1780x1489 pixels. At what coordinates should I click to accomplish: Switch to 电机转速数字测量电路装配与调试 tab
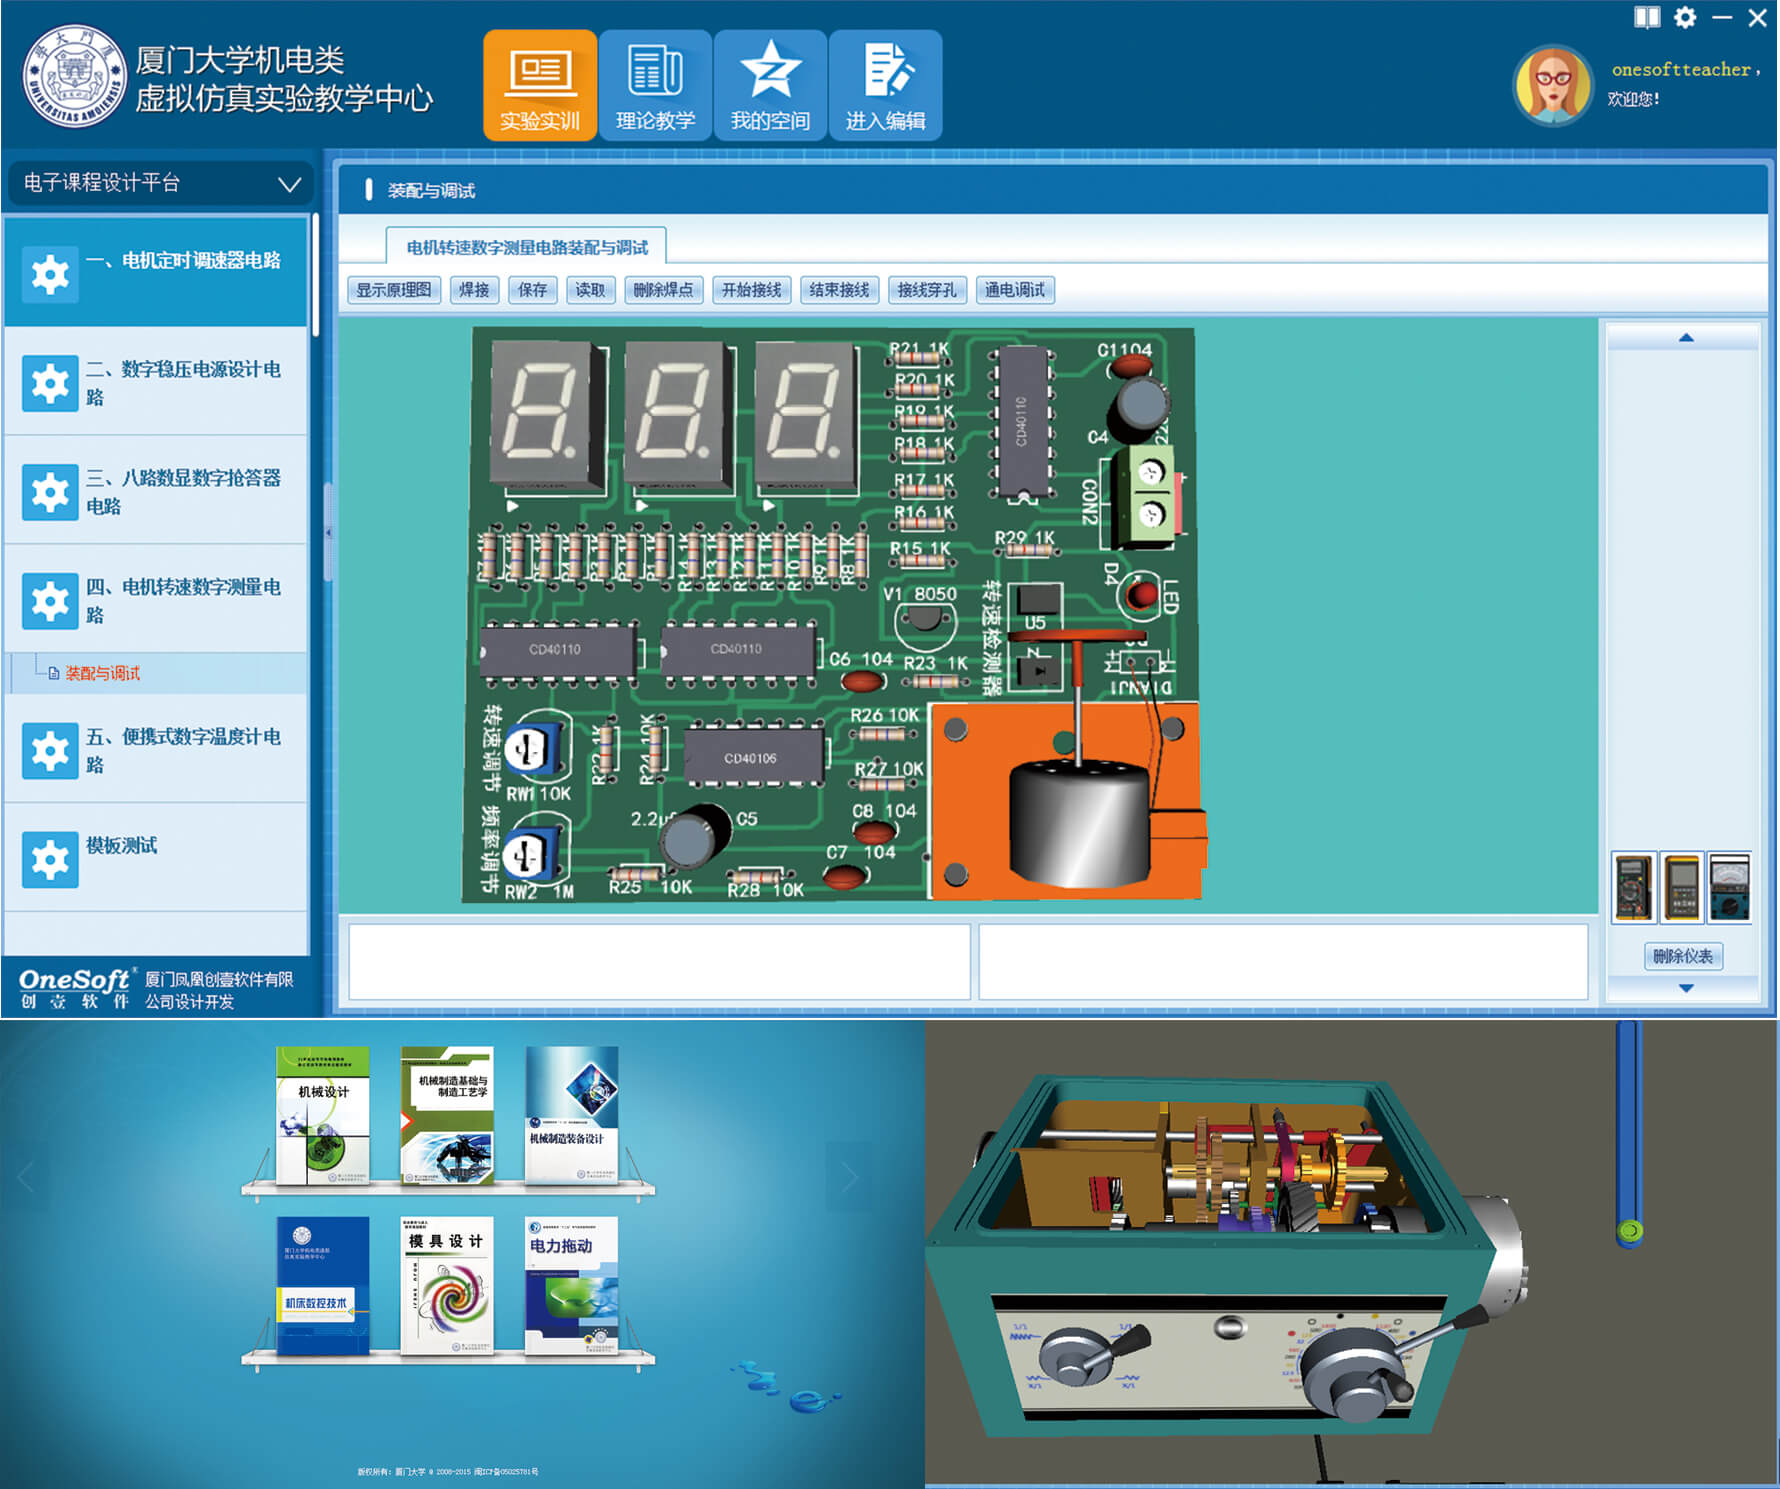click(526, 247)
